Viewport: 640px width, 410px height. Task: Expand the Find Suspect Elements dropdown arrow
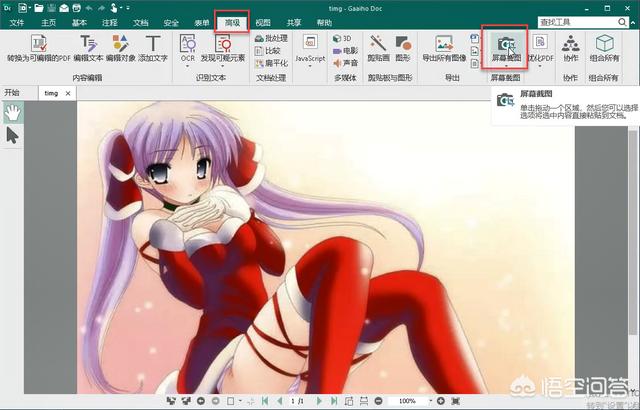(x=223, y=66)
